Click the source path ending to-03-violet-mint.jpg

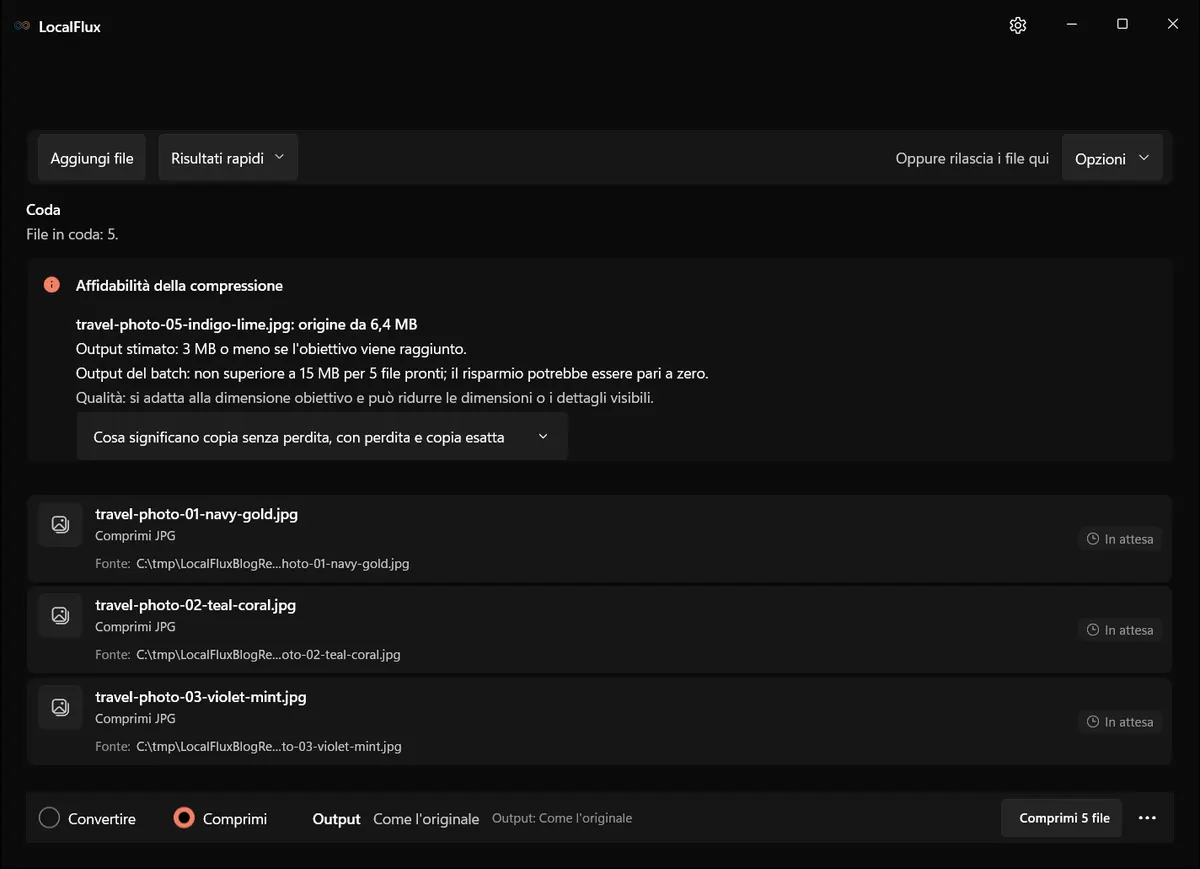(x=269, y=747)
